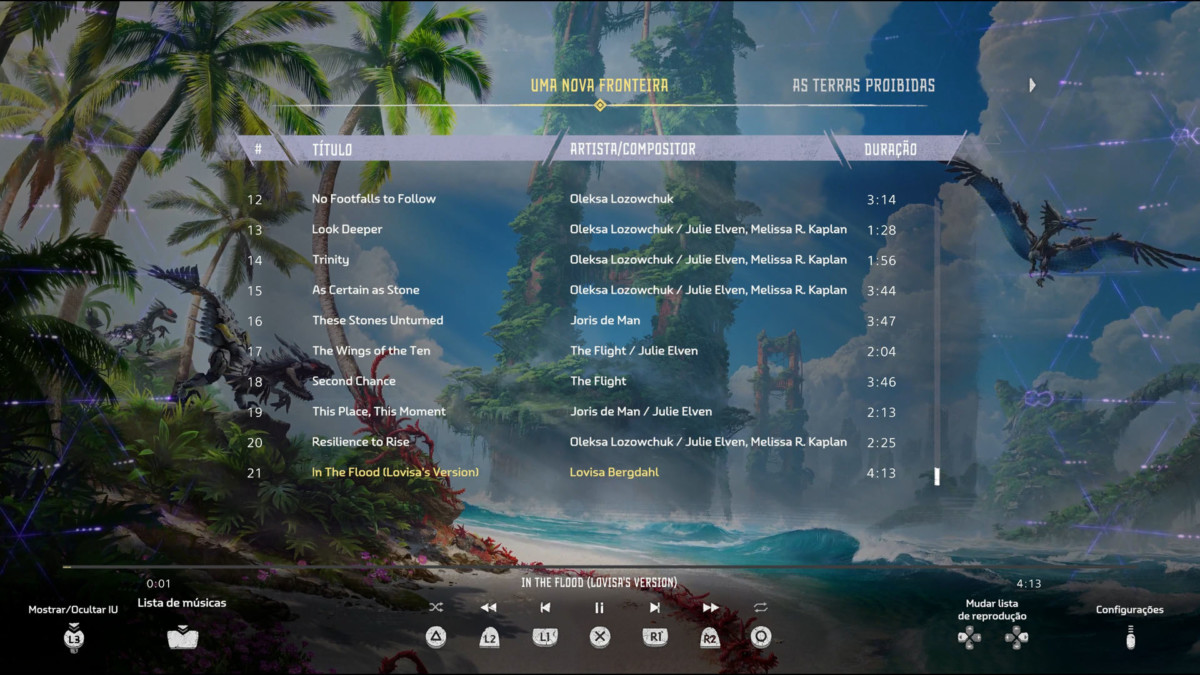The image size is (1200, 675).
Task: Select the Uma Nova Fronteira tab
Action: 599,85
